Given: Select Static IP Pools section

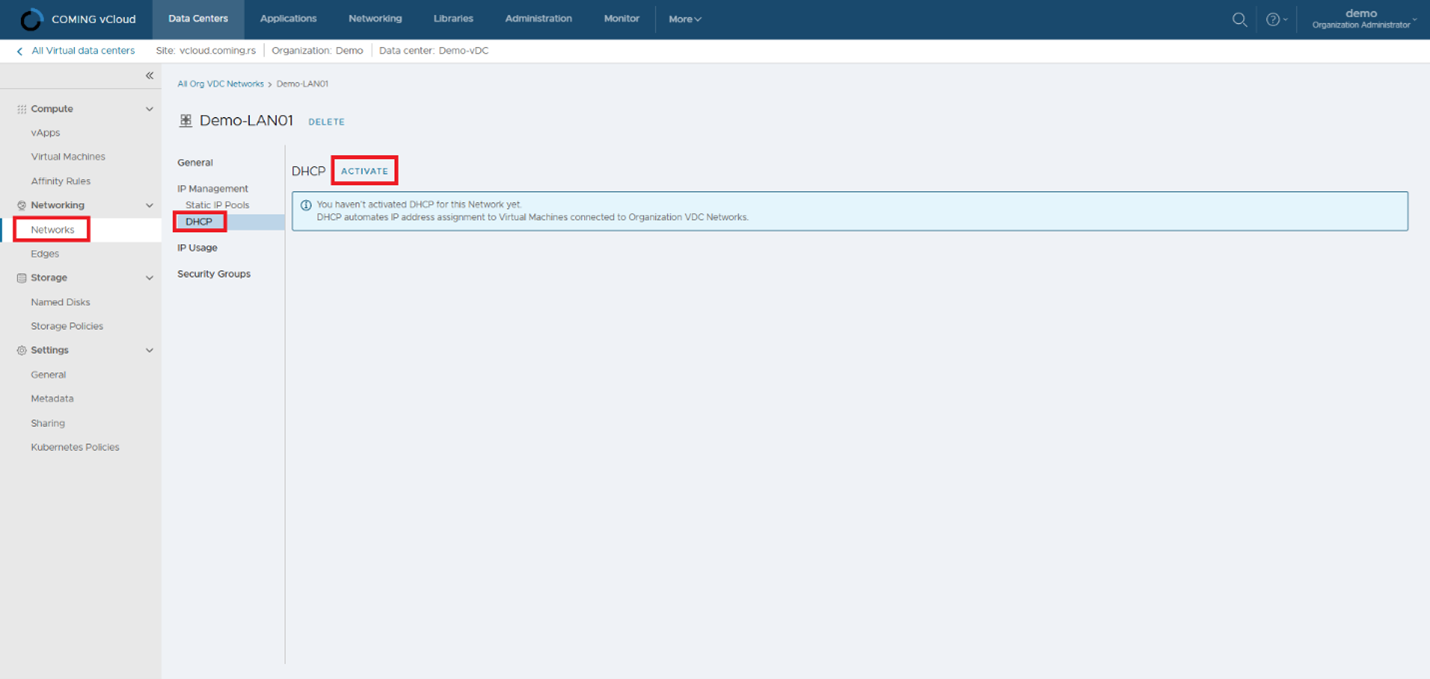Looking at the screenshot, I should (x=217, y=205).
